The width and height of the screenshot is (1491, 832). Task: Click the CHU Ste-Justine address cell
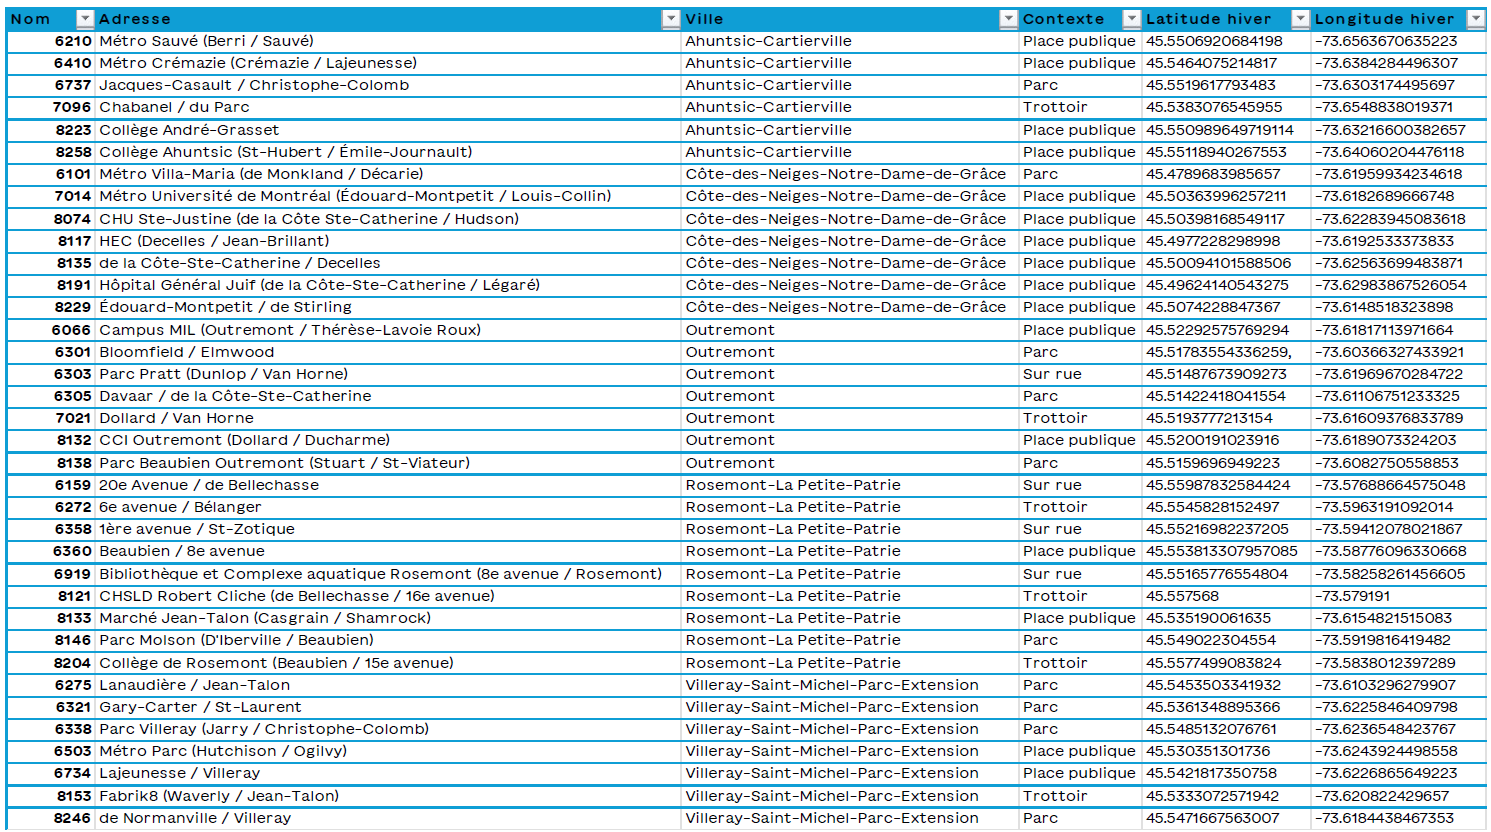pos(388,219)
